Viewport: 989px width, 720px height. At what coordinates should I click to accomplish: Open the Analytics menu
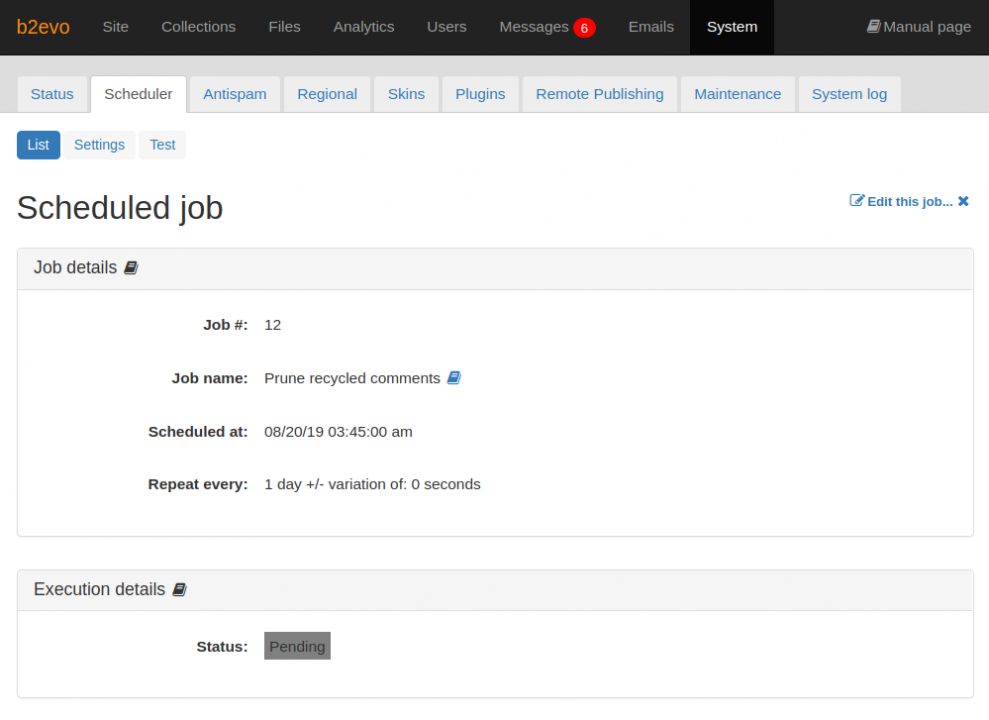click(x=364, y=27)
